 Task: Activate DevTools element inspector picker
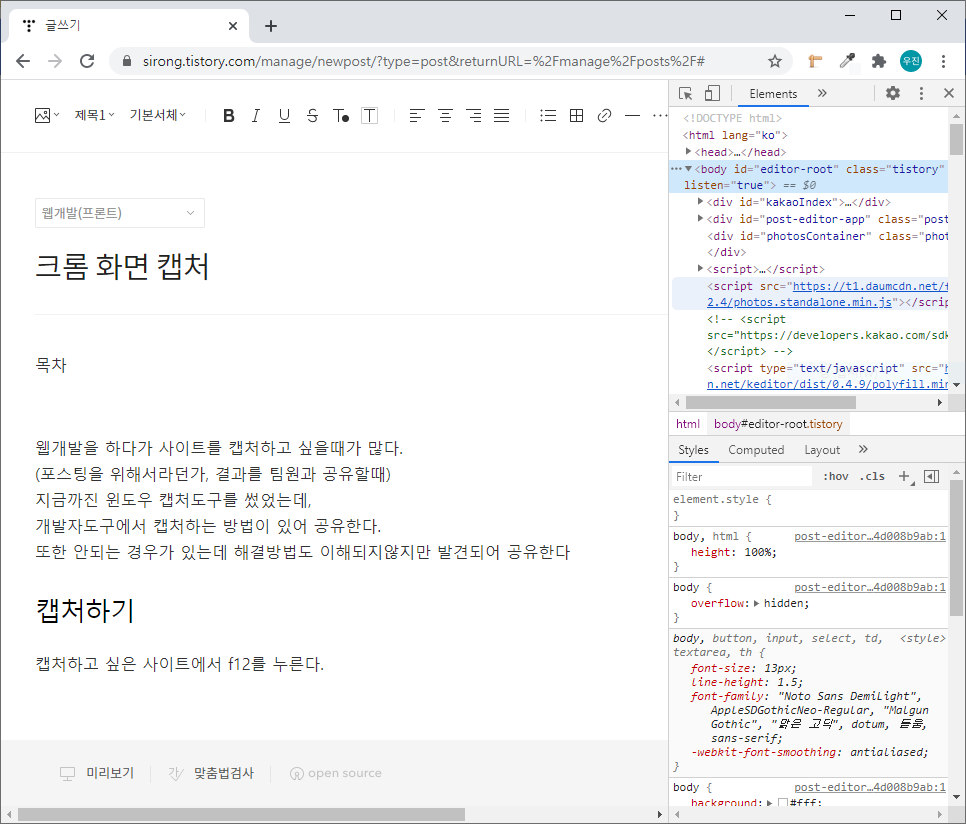[x=685, y=94]
